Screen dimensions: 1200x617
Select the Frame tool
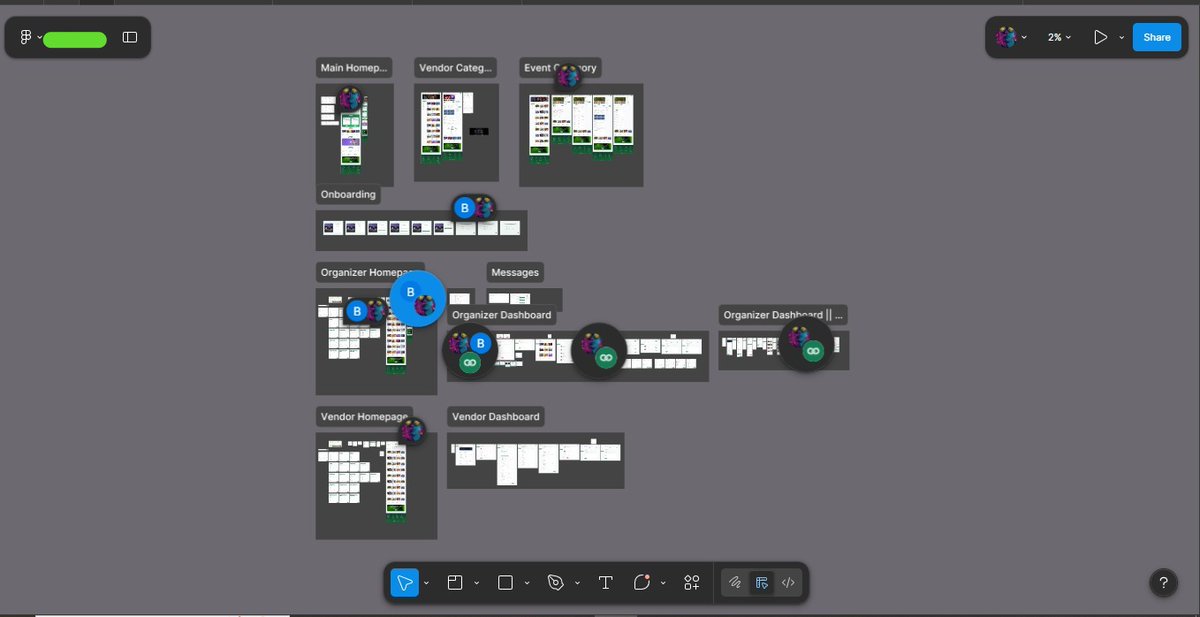455,582
